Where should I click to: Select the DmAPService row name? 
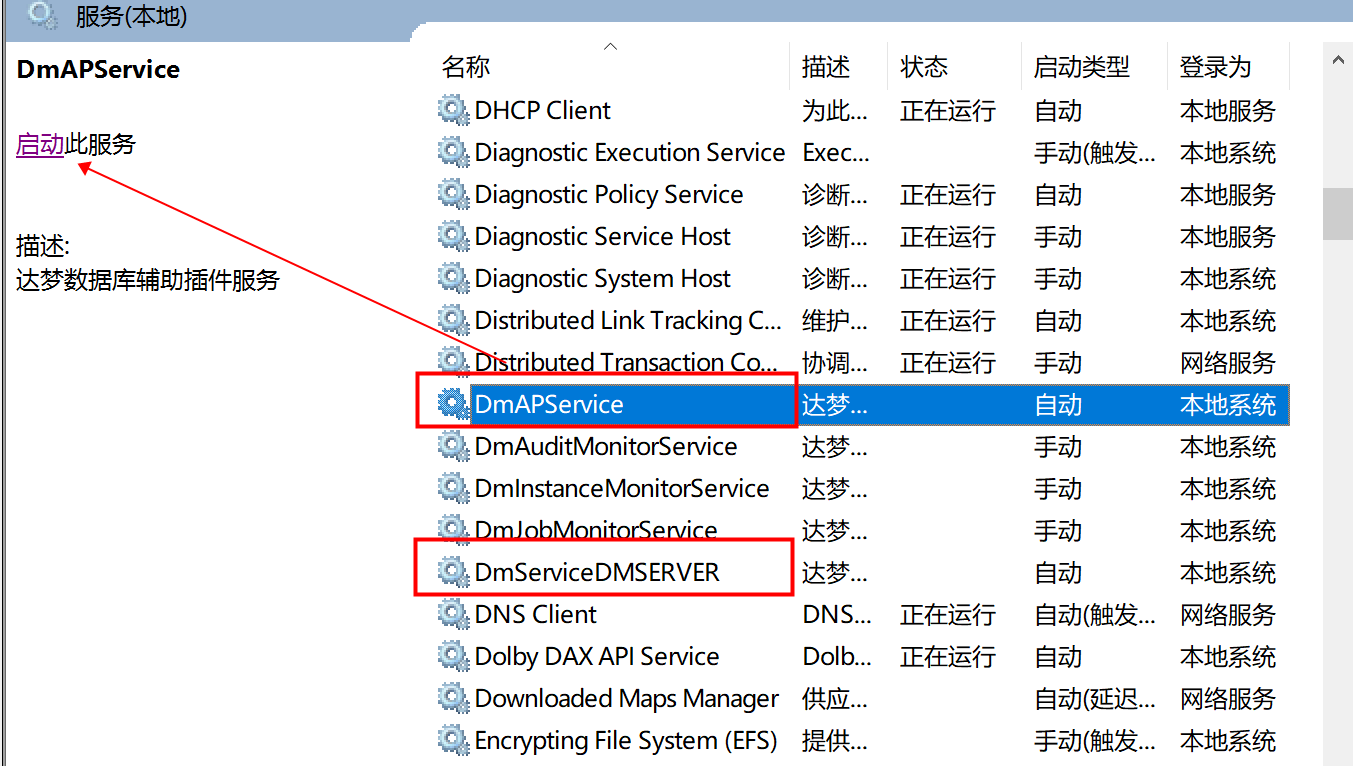pyautogui.click(x=549, y=404)
